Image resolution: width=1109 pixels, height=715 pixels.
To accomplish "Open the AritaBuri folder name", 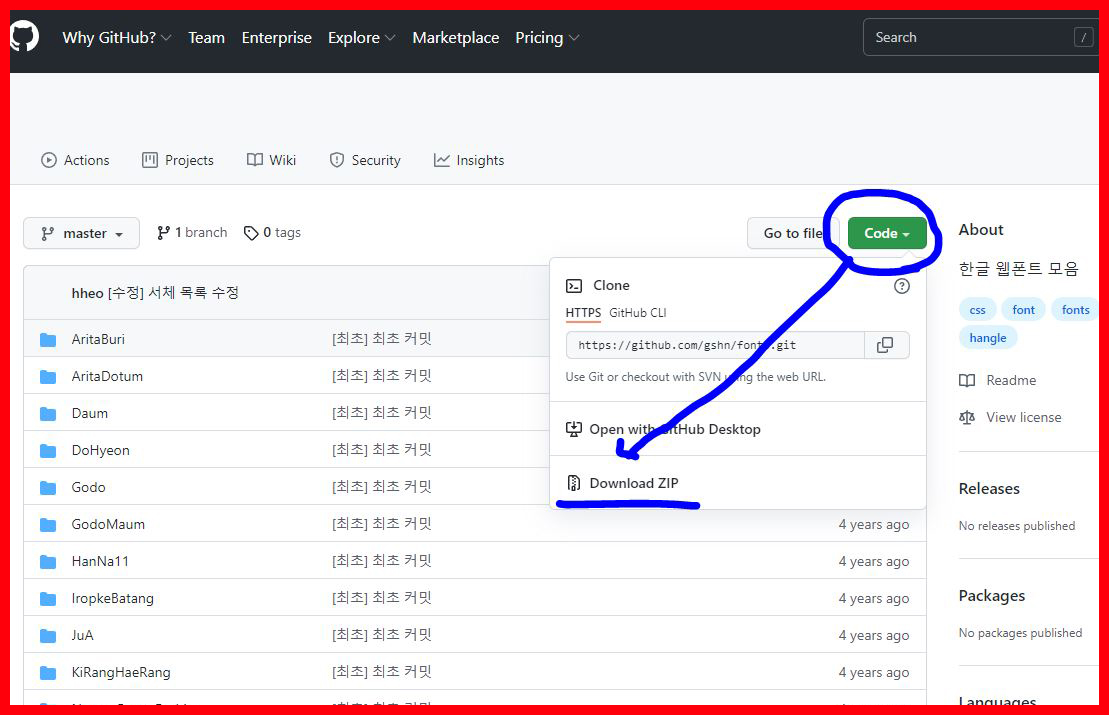I will [x=98, y=339].
